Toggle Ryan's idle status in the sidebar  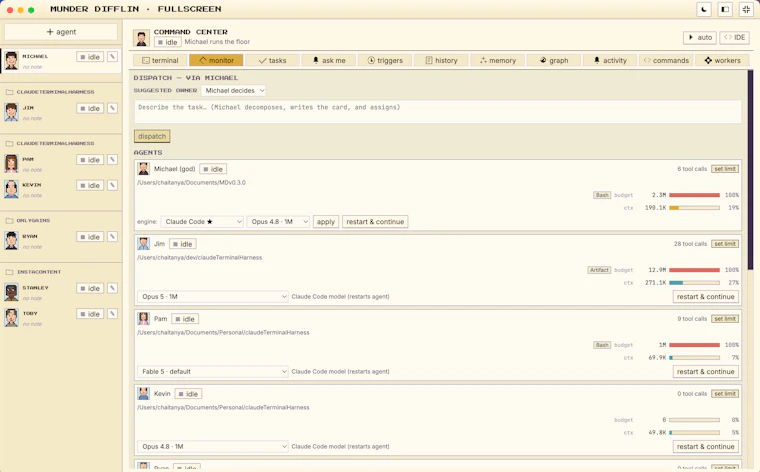coord(90,236)
